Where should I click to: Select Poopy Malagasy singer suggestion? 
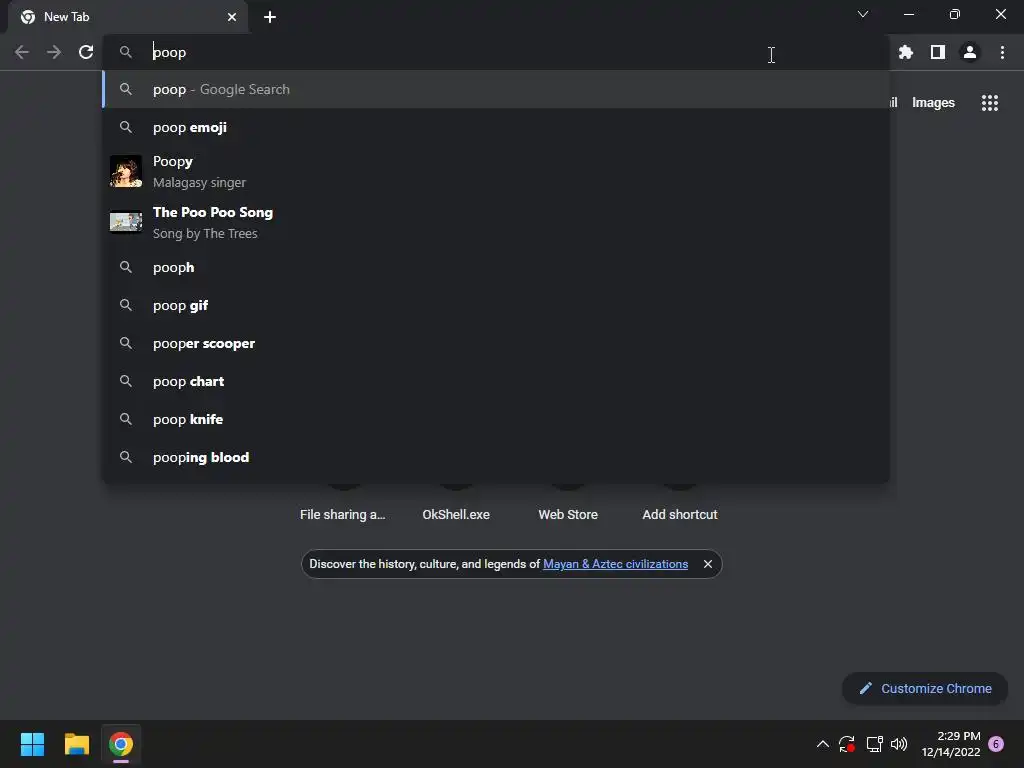coord(496,171)
